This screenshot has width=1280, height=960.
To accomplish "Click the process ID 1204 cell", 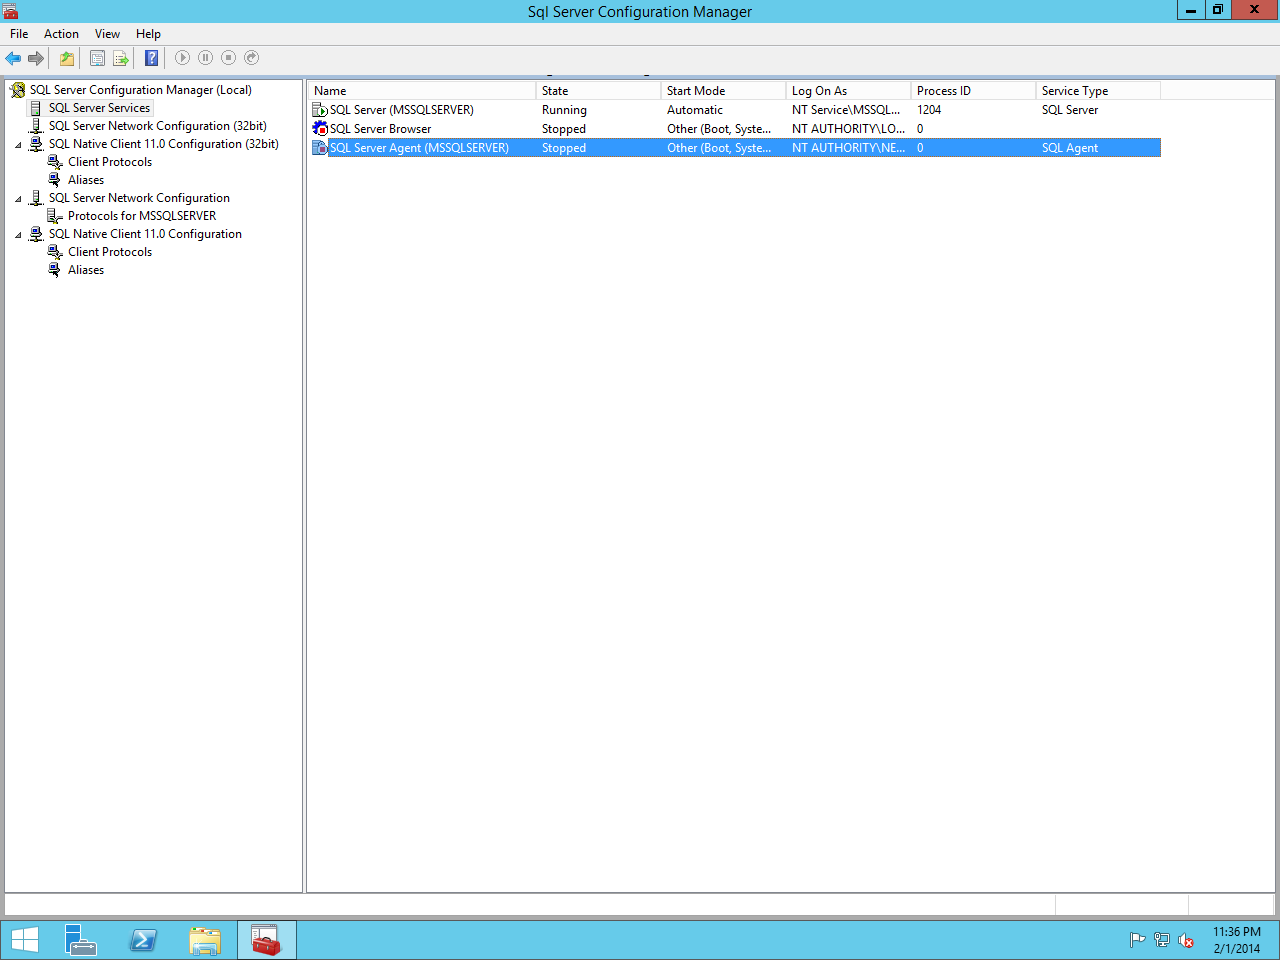I will click(x=929, y=110).
